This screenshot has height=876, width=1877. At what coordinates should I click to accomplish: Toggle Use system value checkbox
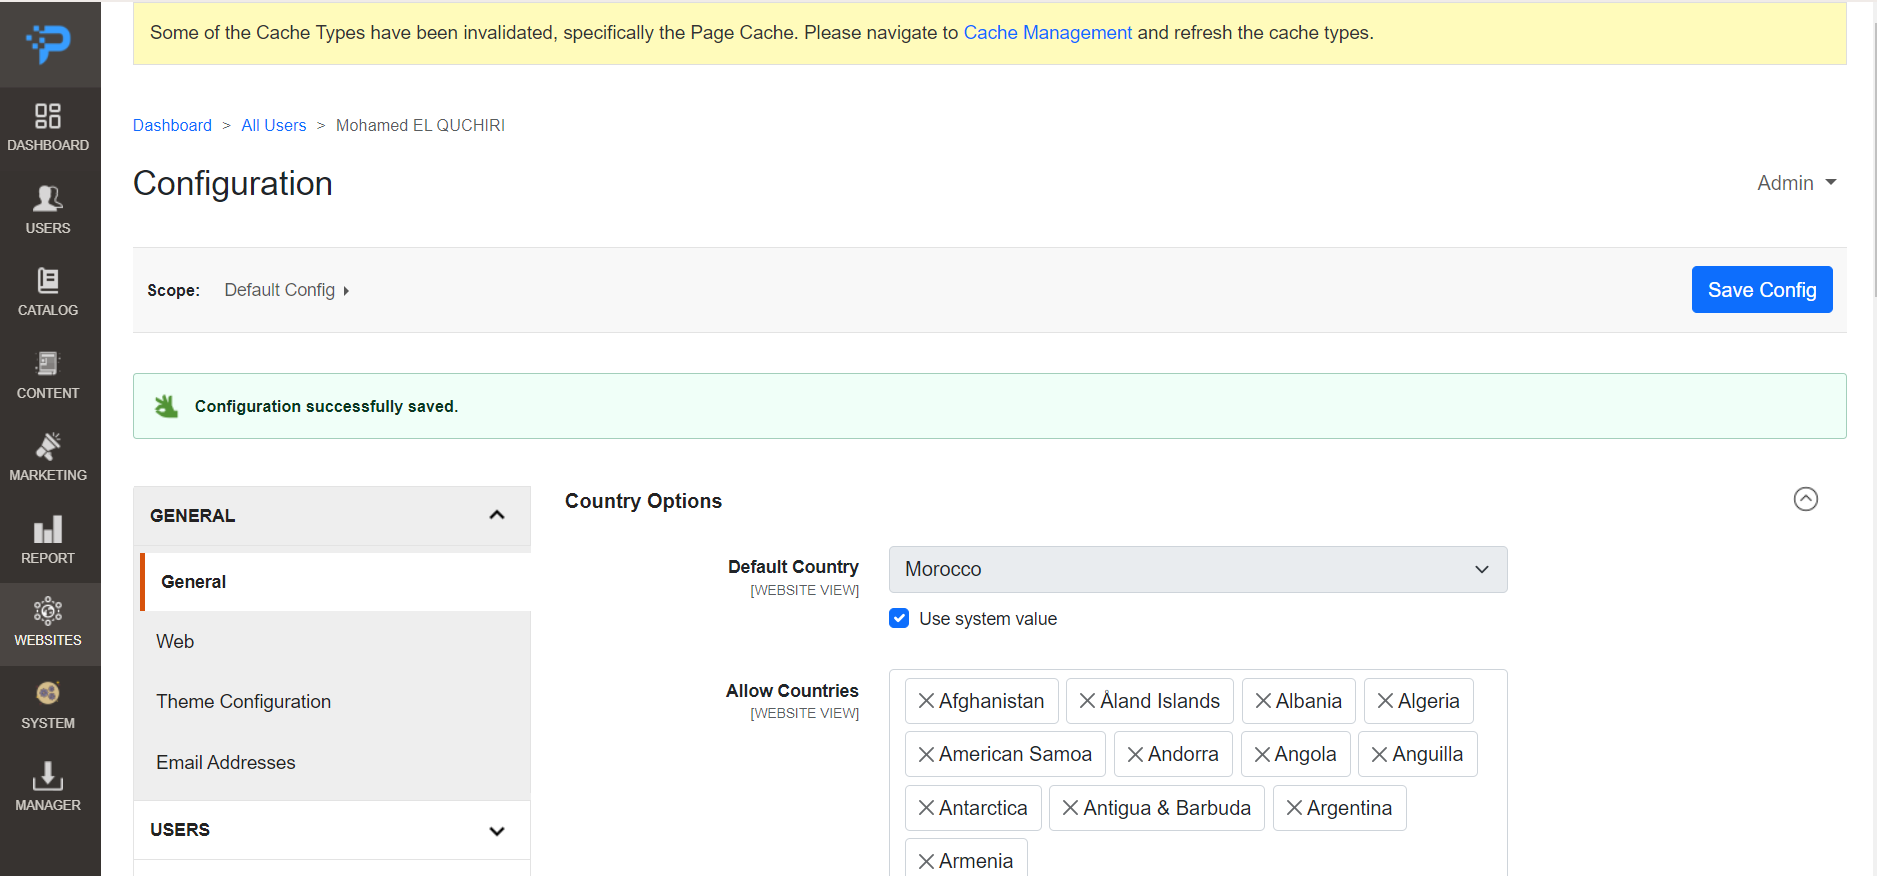tap(899, 618)
